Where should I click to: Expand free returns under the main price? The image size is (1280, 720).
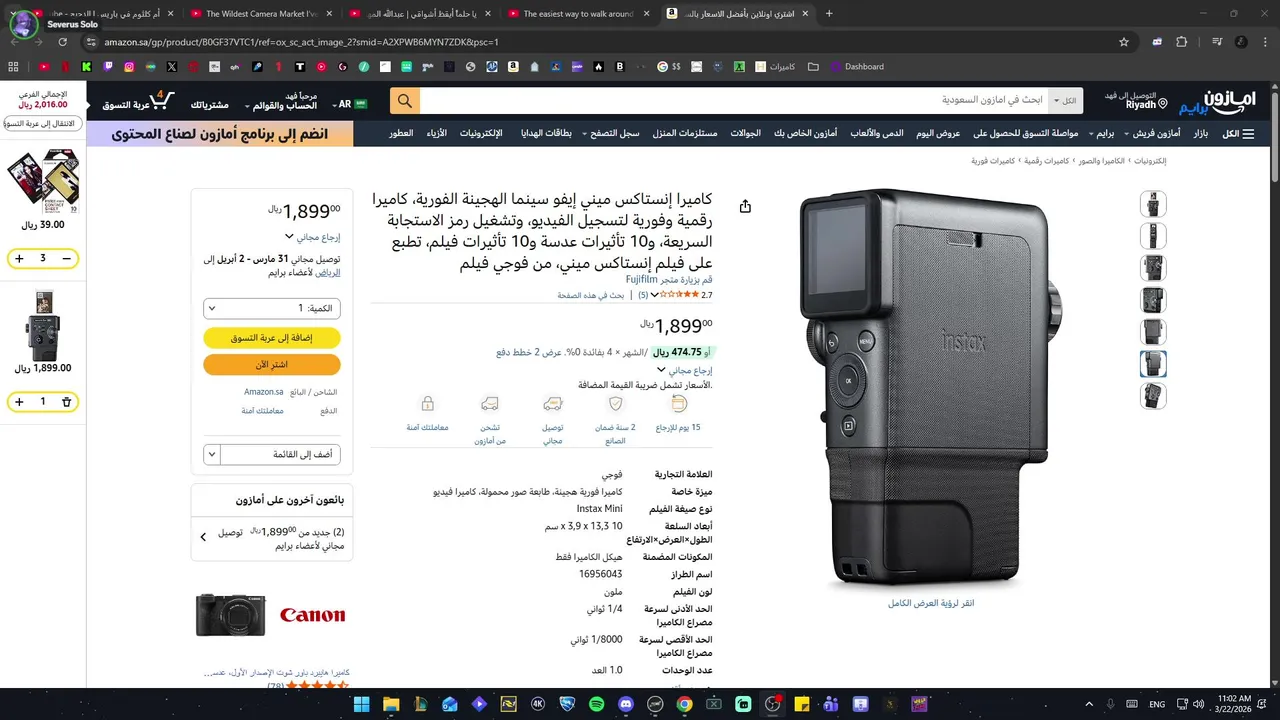click(x=661, y=370)
